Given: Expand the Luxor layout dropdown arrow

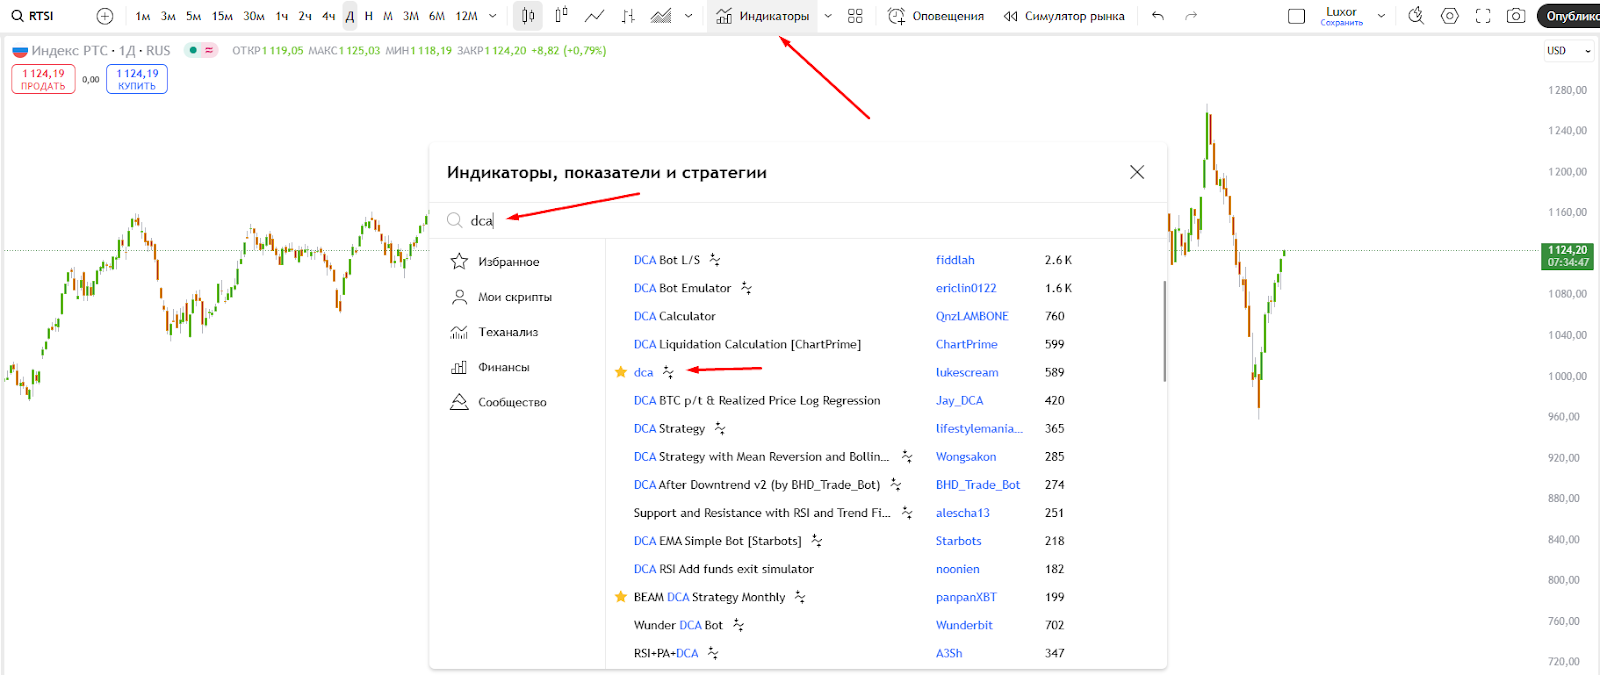Looking at the screenshot, I should point(1382,16).
